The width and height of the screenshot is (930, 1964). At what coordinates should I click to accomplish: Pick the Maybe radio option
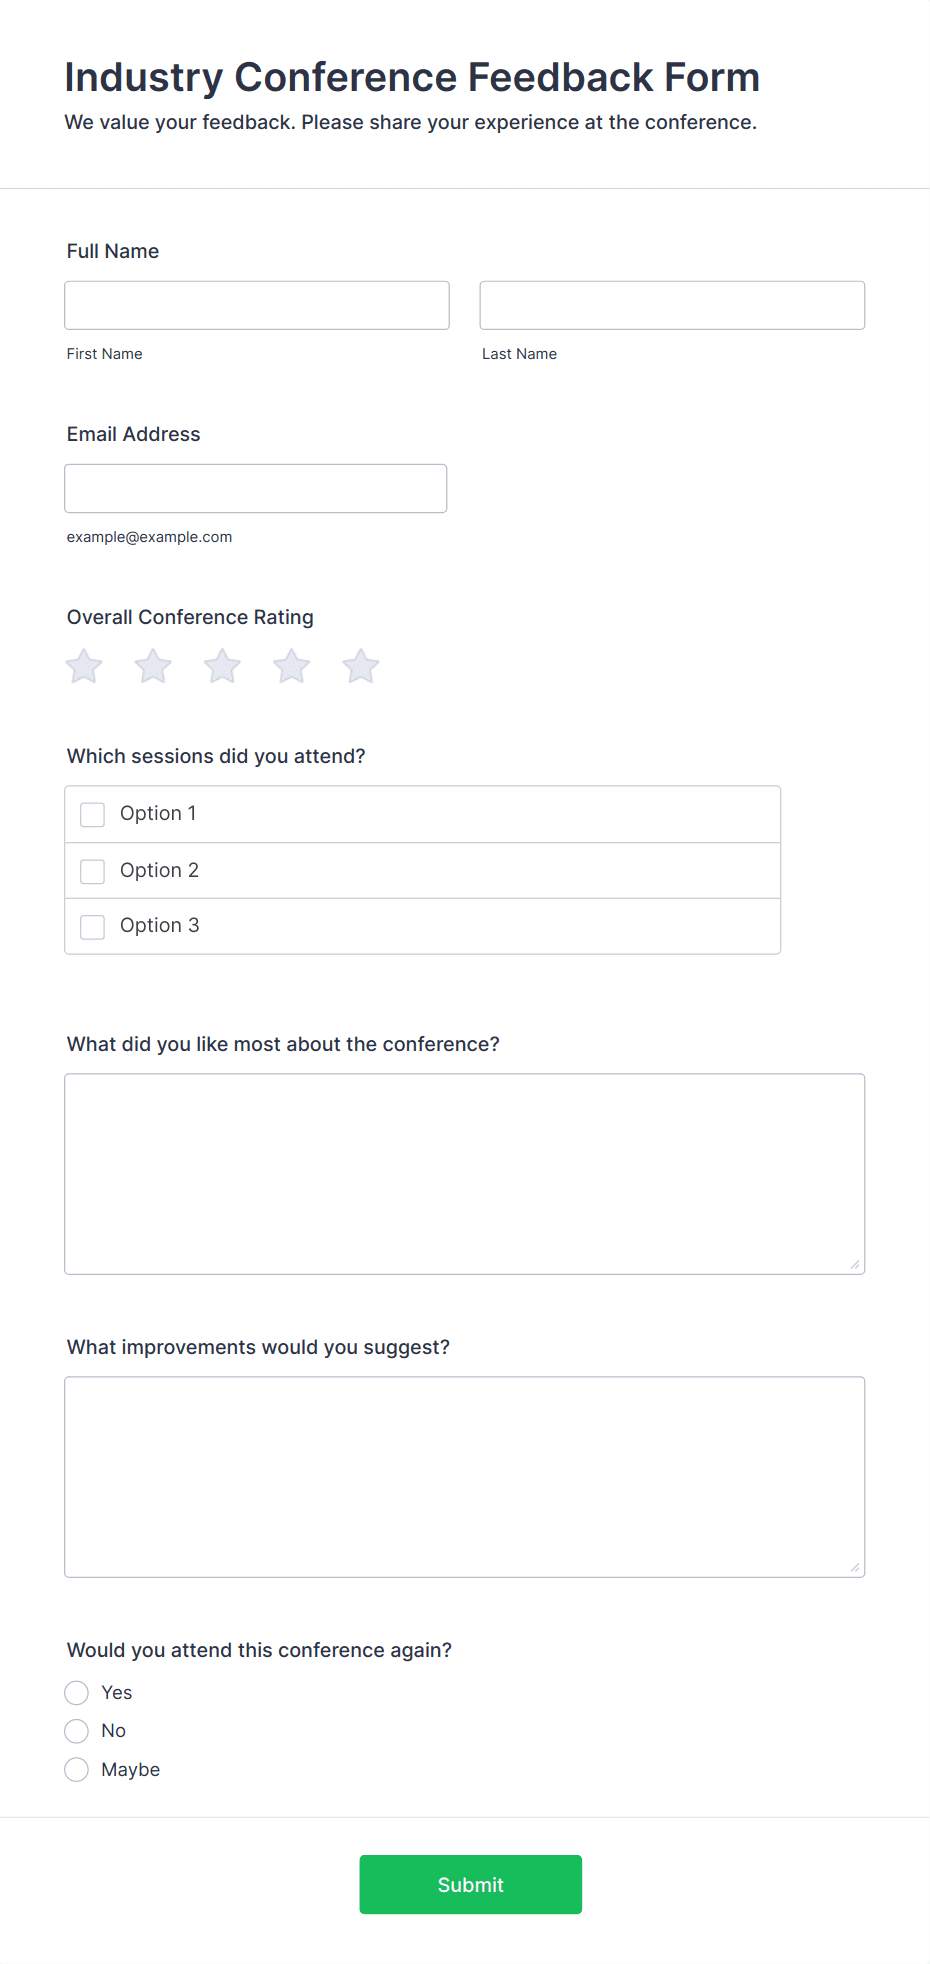tap(76, 1769)
